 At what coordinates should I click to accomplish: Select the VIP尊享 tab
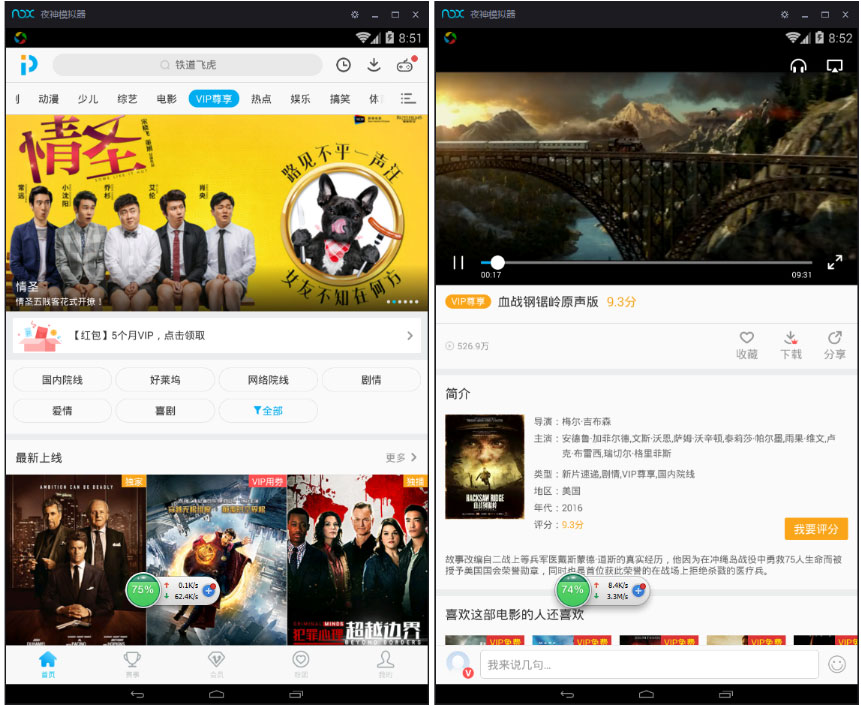[x=214, y=99]
